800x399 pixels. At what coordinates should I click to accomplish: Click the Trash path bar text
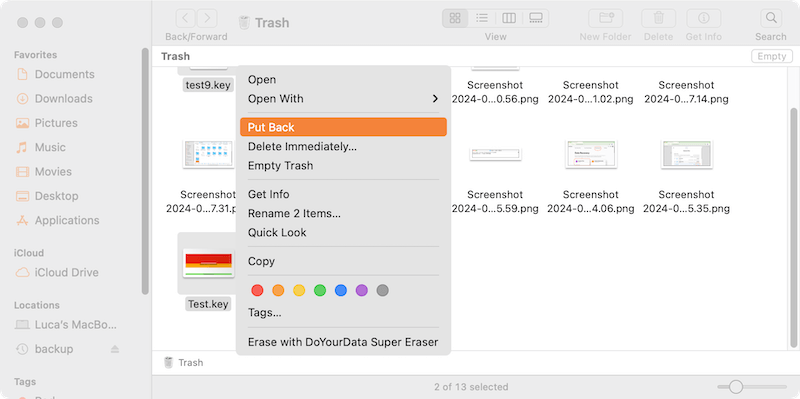[x=191, y=363]
